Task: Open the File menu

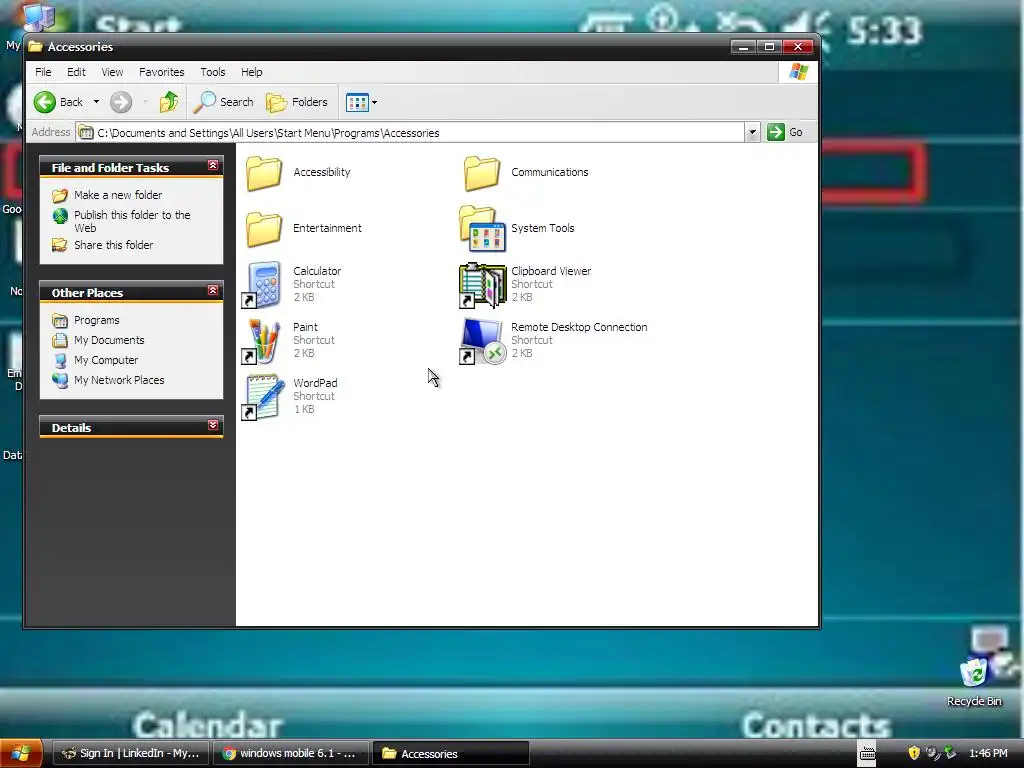Action: [x=43, y=72]
